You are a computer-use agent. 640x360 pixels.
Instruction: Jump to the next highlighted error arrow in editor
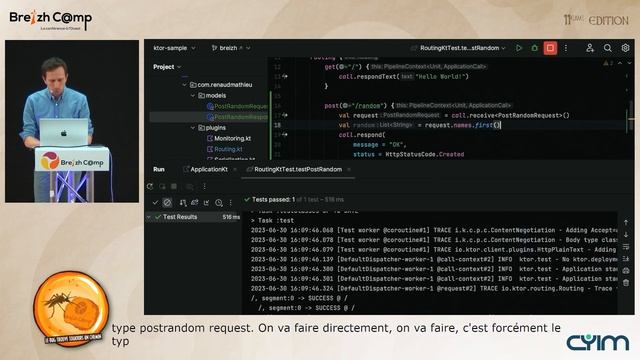pos(629,63)
